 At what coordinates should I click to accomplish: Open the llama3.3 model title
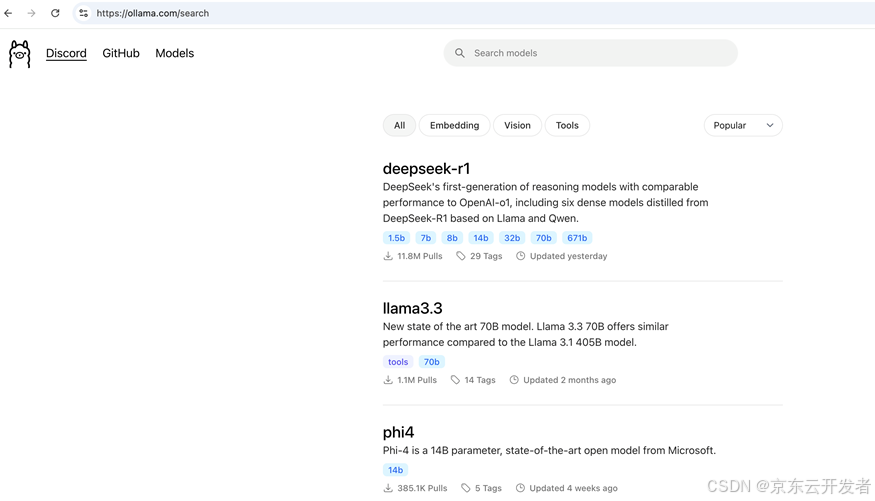point(412,308)
